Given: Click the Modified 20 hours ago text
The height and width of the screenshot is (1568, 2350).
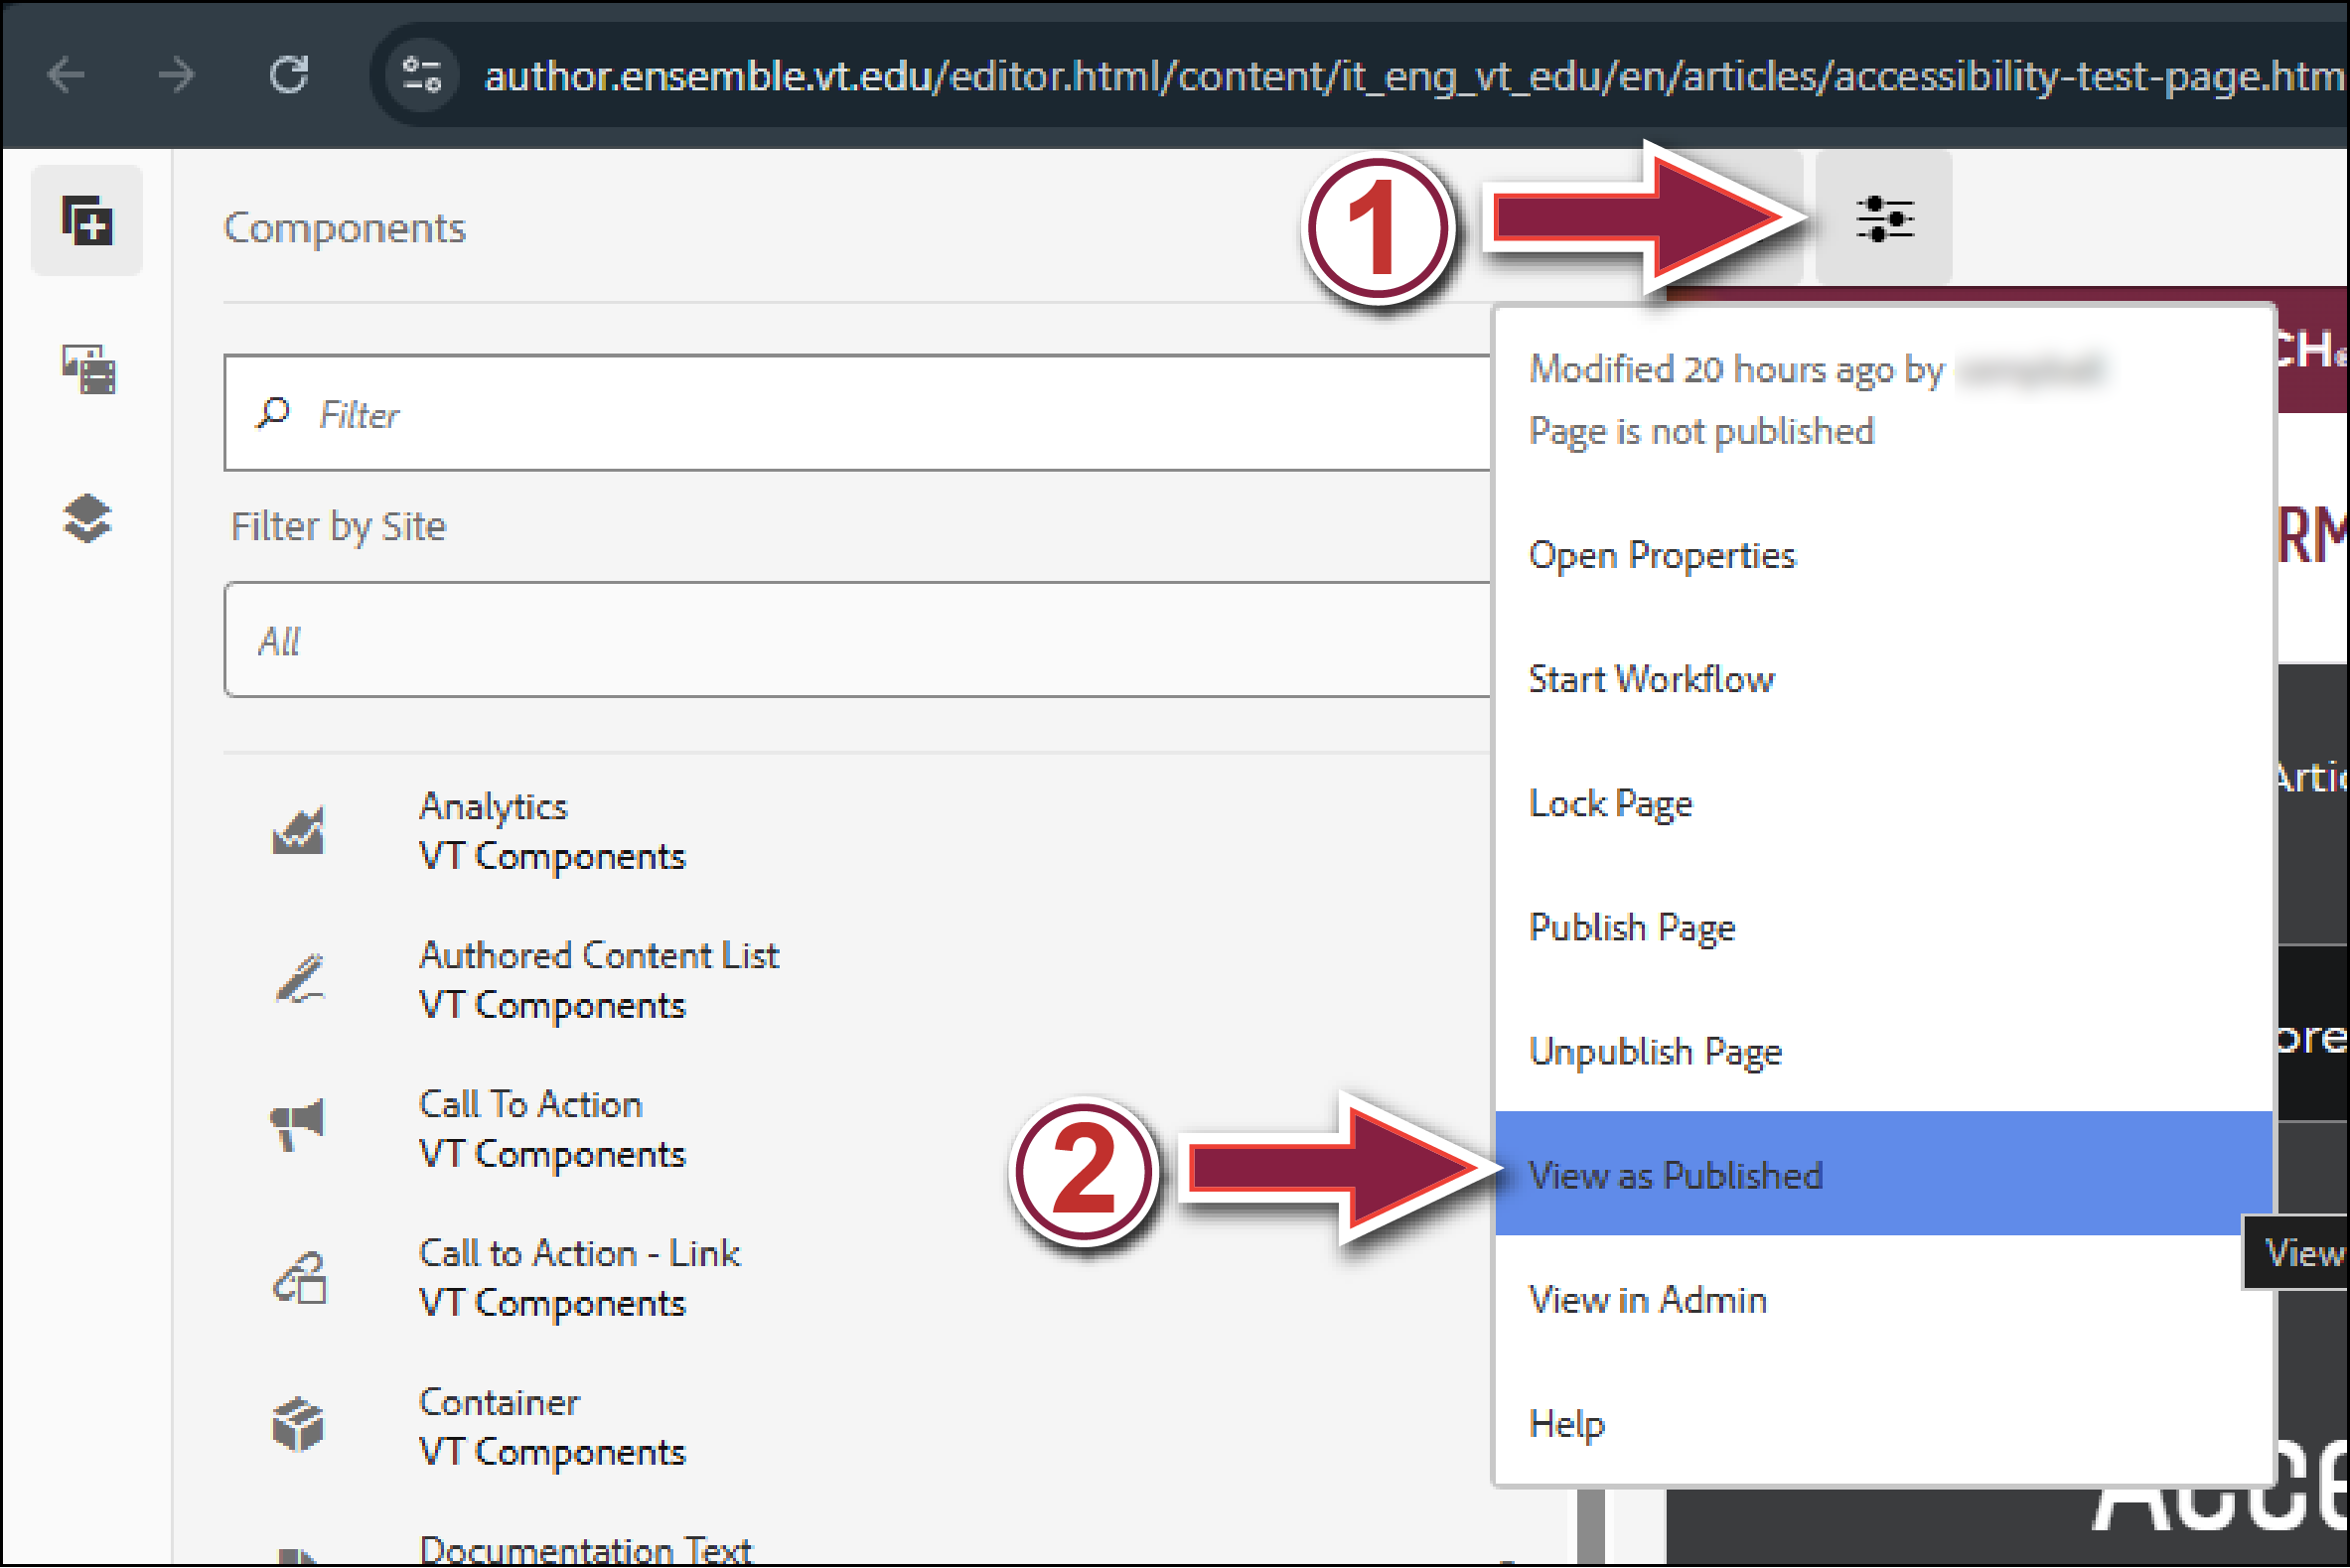Looking at the screenshot, I should point(1736,370).
